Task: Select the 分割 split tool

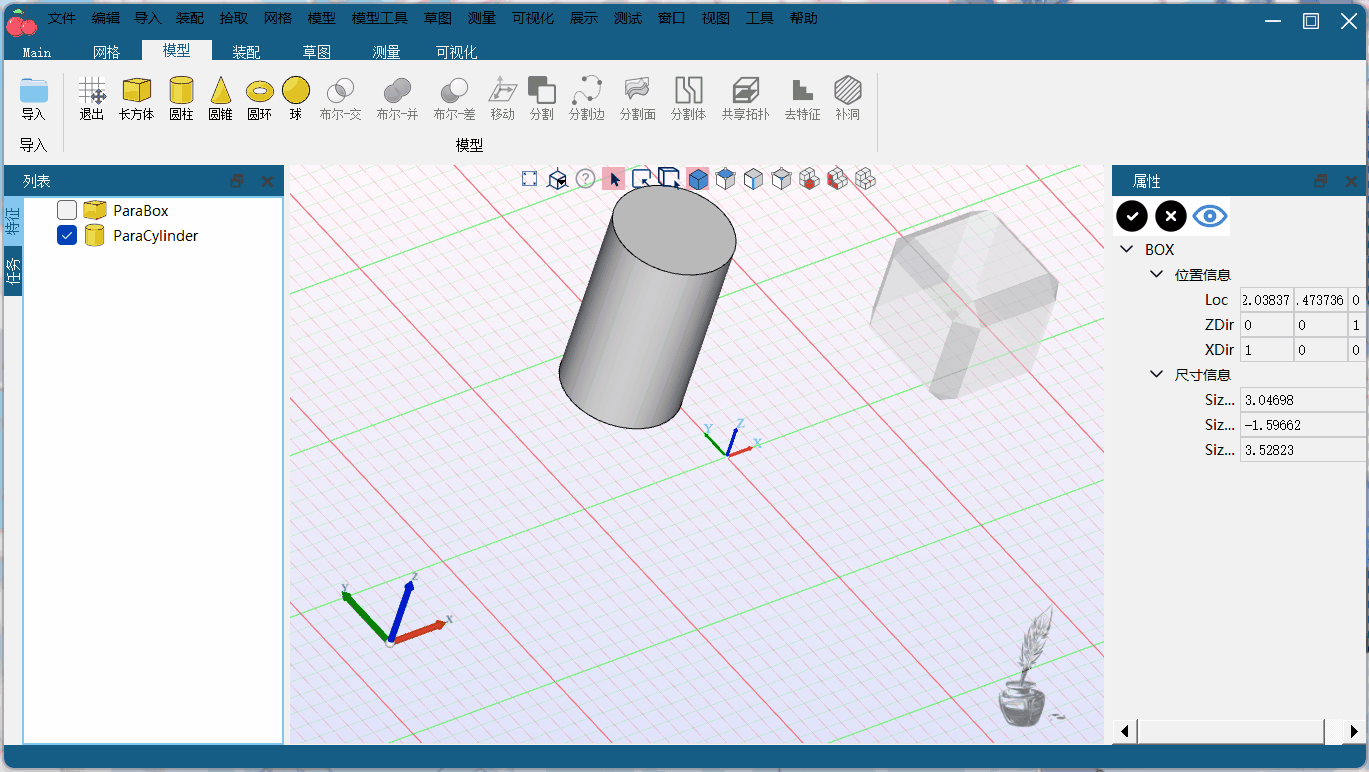Action: 541,90
